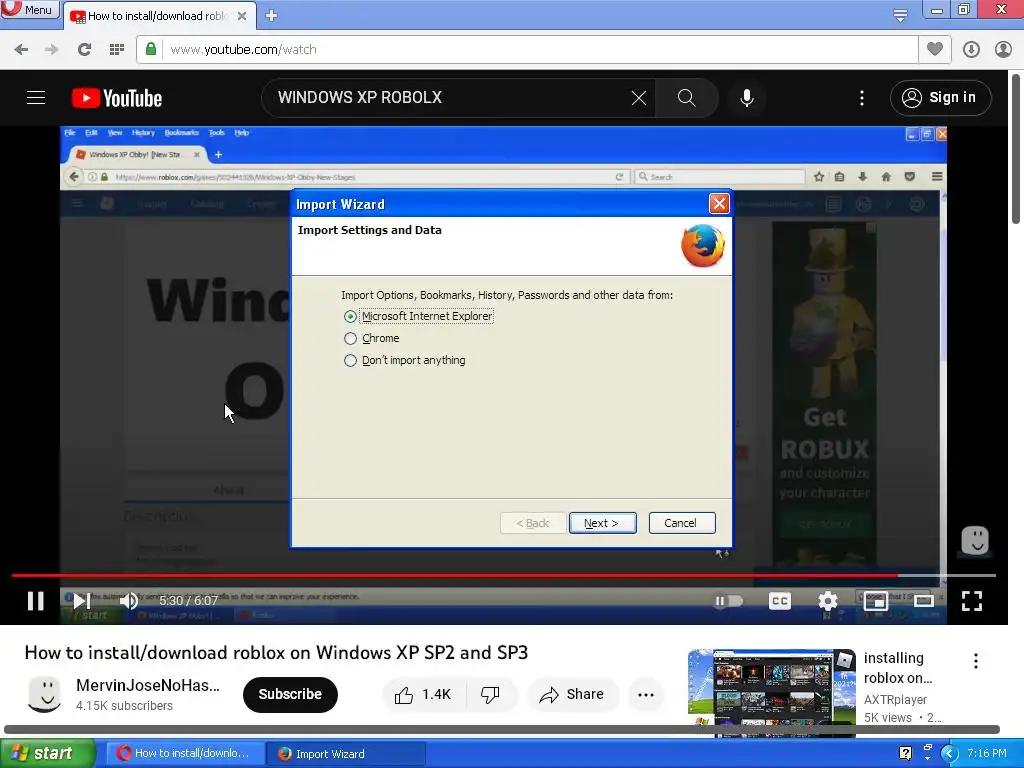Like the video
1024x768 pixels.
(x=423, y=695)
